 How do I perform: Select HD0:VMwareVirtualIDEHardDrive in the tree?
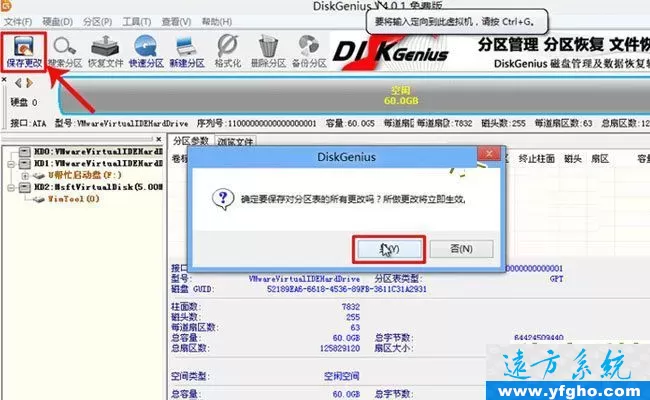(98, 152)
